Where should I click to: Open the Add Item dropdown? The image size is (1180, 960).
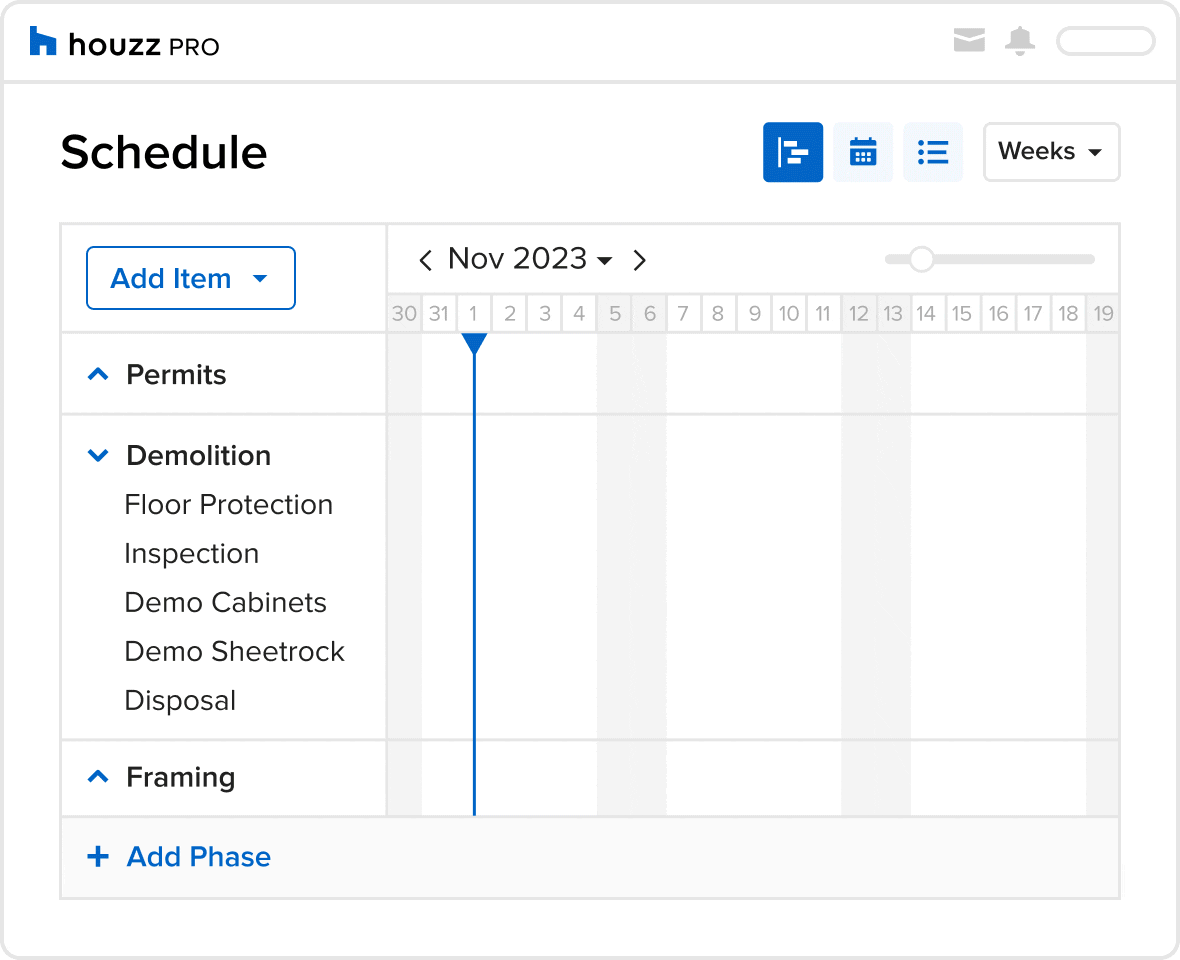190,278
